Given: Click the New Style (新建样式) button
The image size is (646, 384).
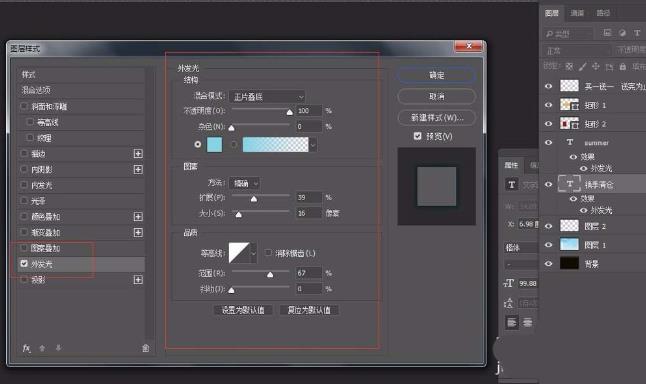Looking at the screenshot, I should click(x=437, y=118).
